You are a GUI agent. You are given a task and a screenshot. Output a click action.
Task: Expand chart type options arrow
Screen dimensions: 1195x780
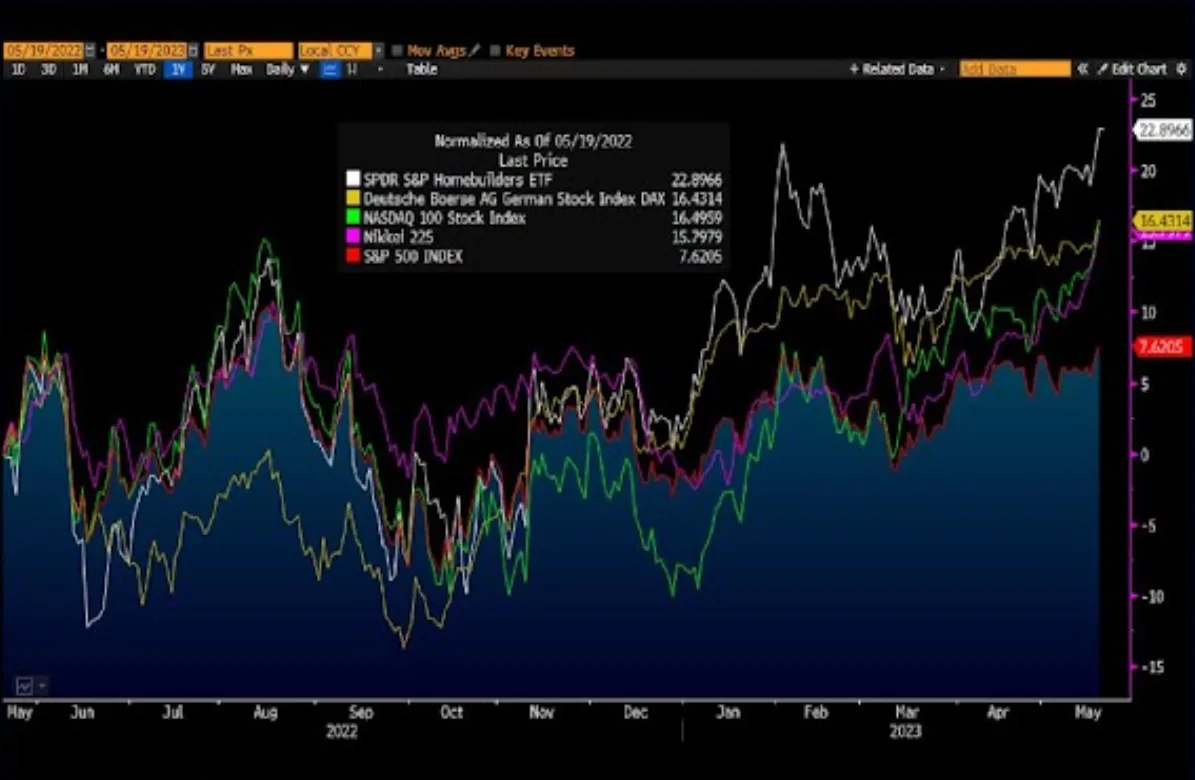380,69
